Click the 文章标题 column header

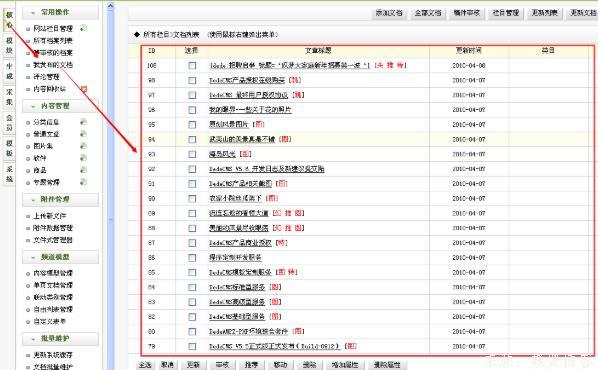pyautogui.click(x=318, y=51)
